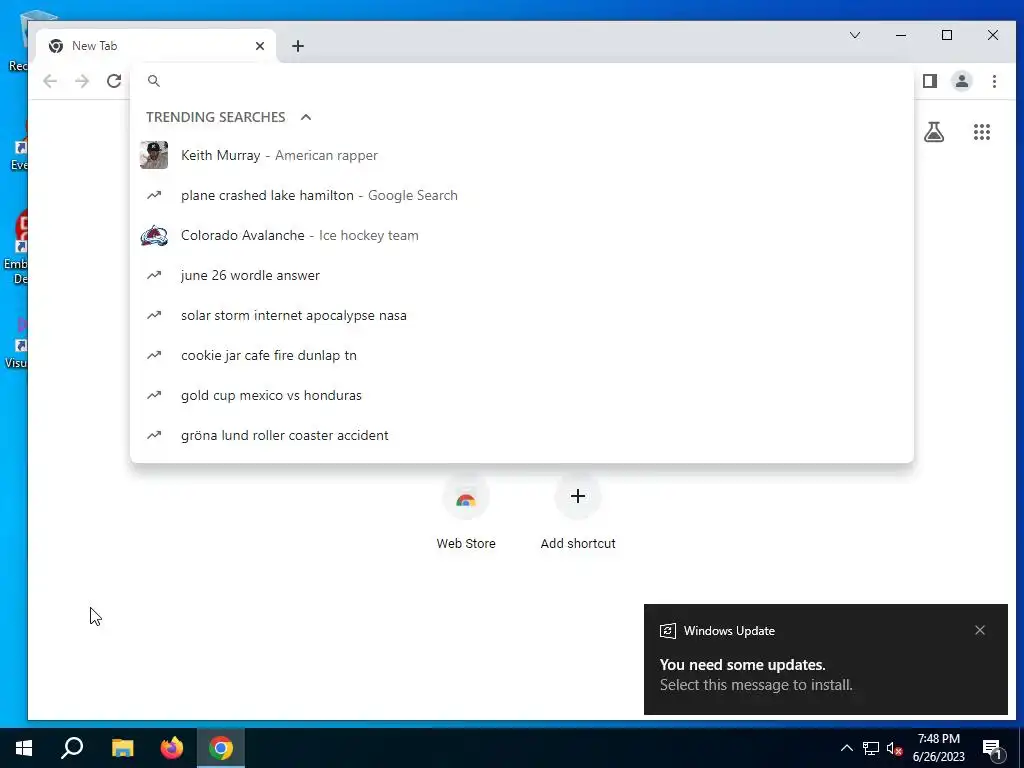Image resolution: width=1024 pixels, height=768 pixels.
Task: Click the forward navigation arrow
Action: [x=82, y=81]
